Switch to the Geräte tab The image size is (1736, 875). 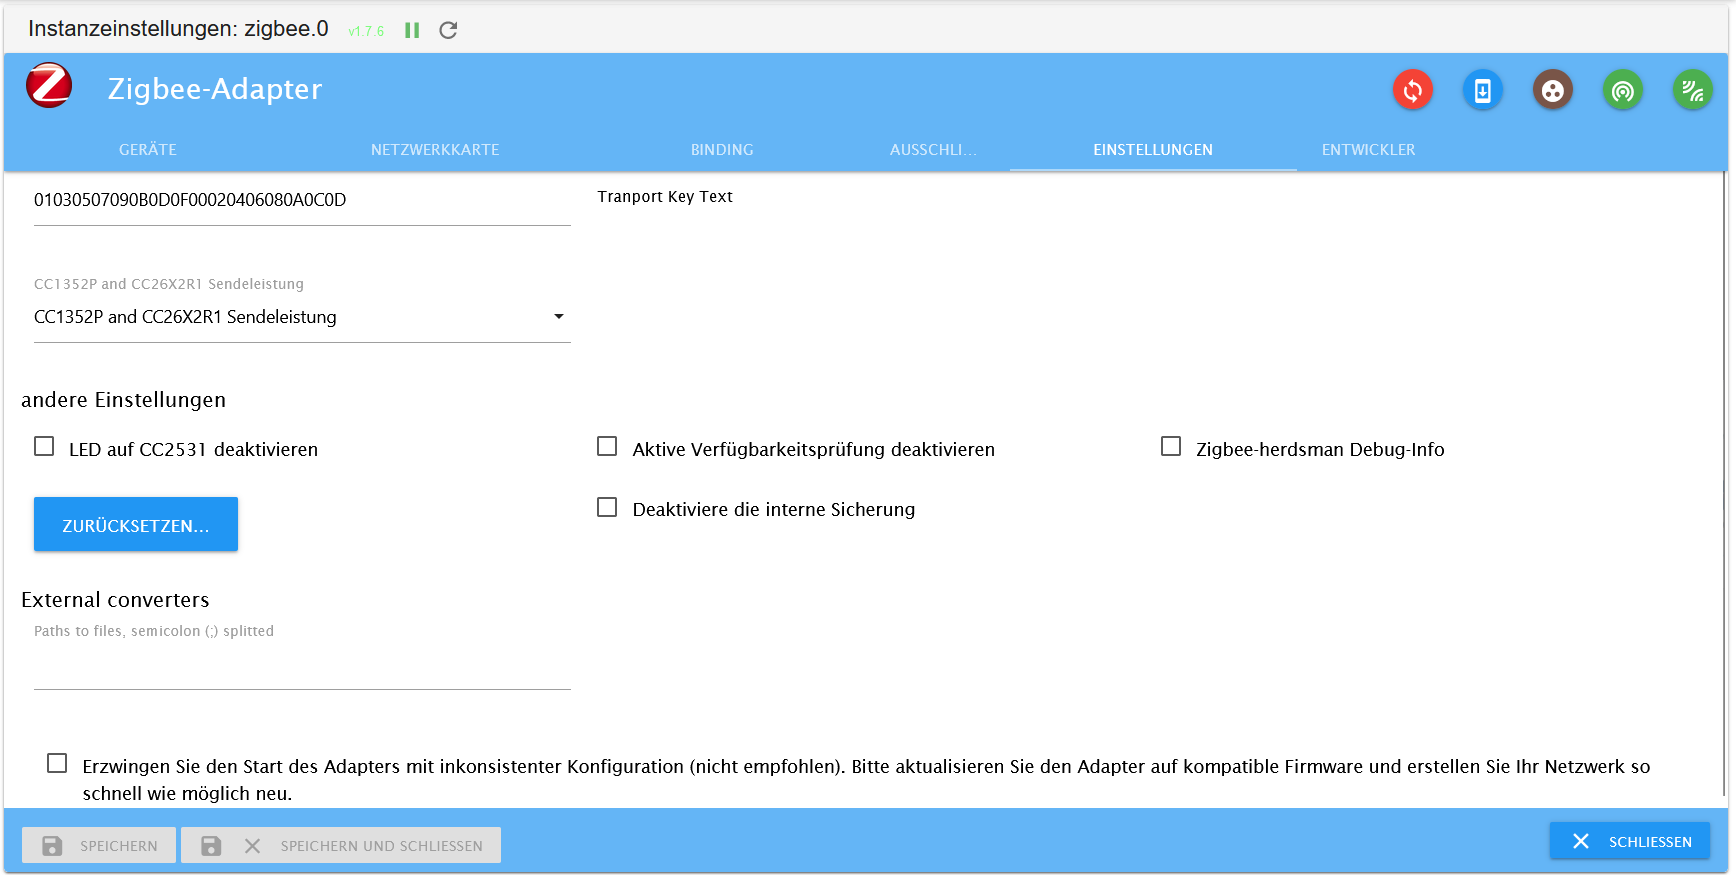(148, 150)
